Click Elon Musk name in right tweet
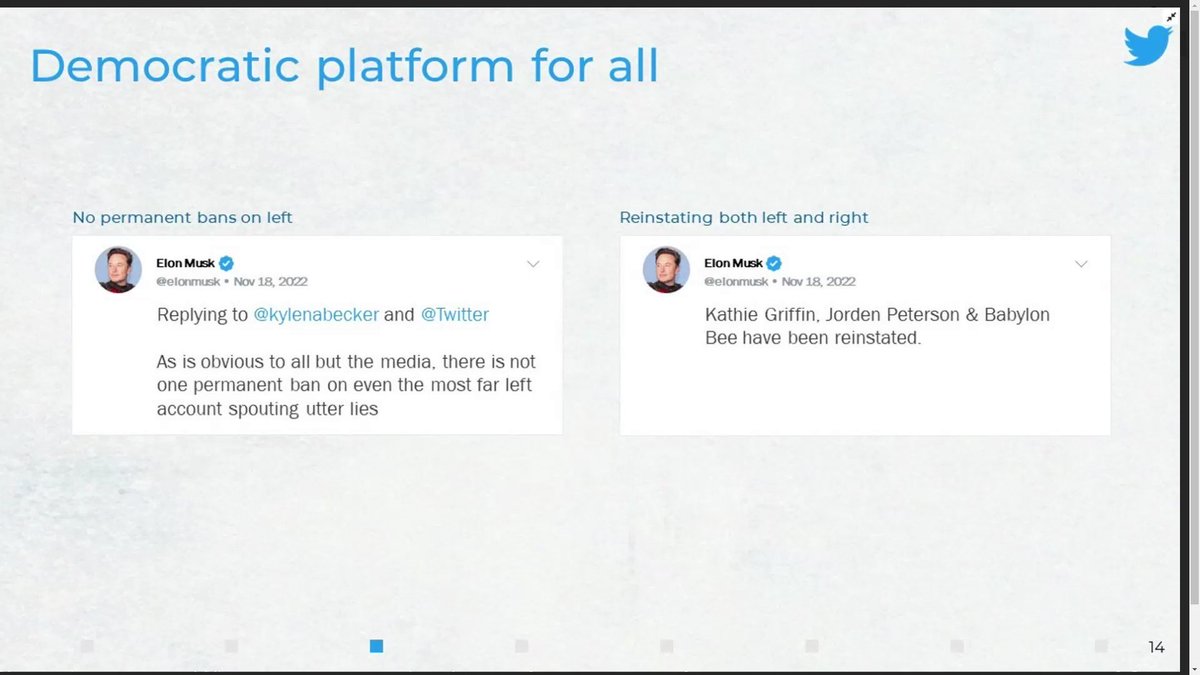 pyautogui.click(x=733, y=263)
